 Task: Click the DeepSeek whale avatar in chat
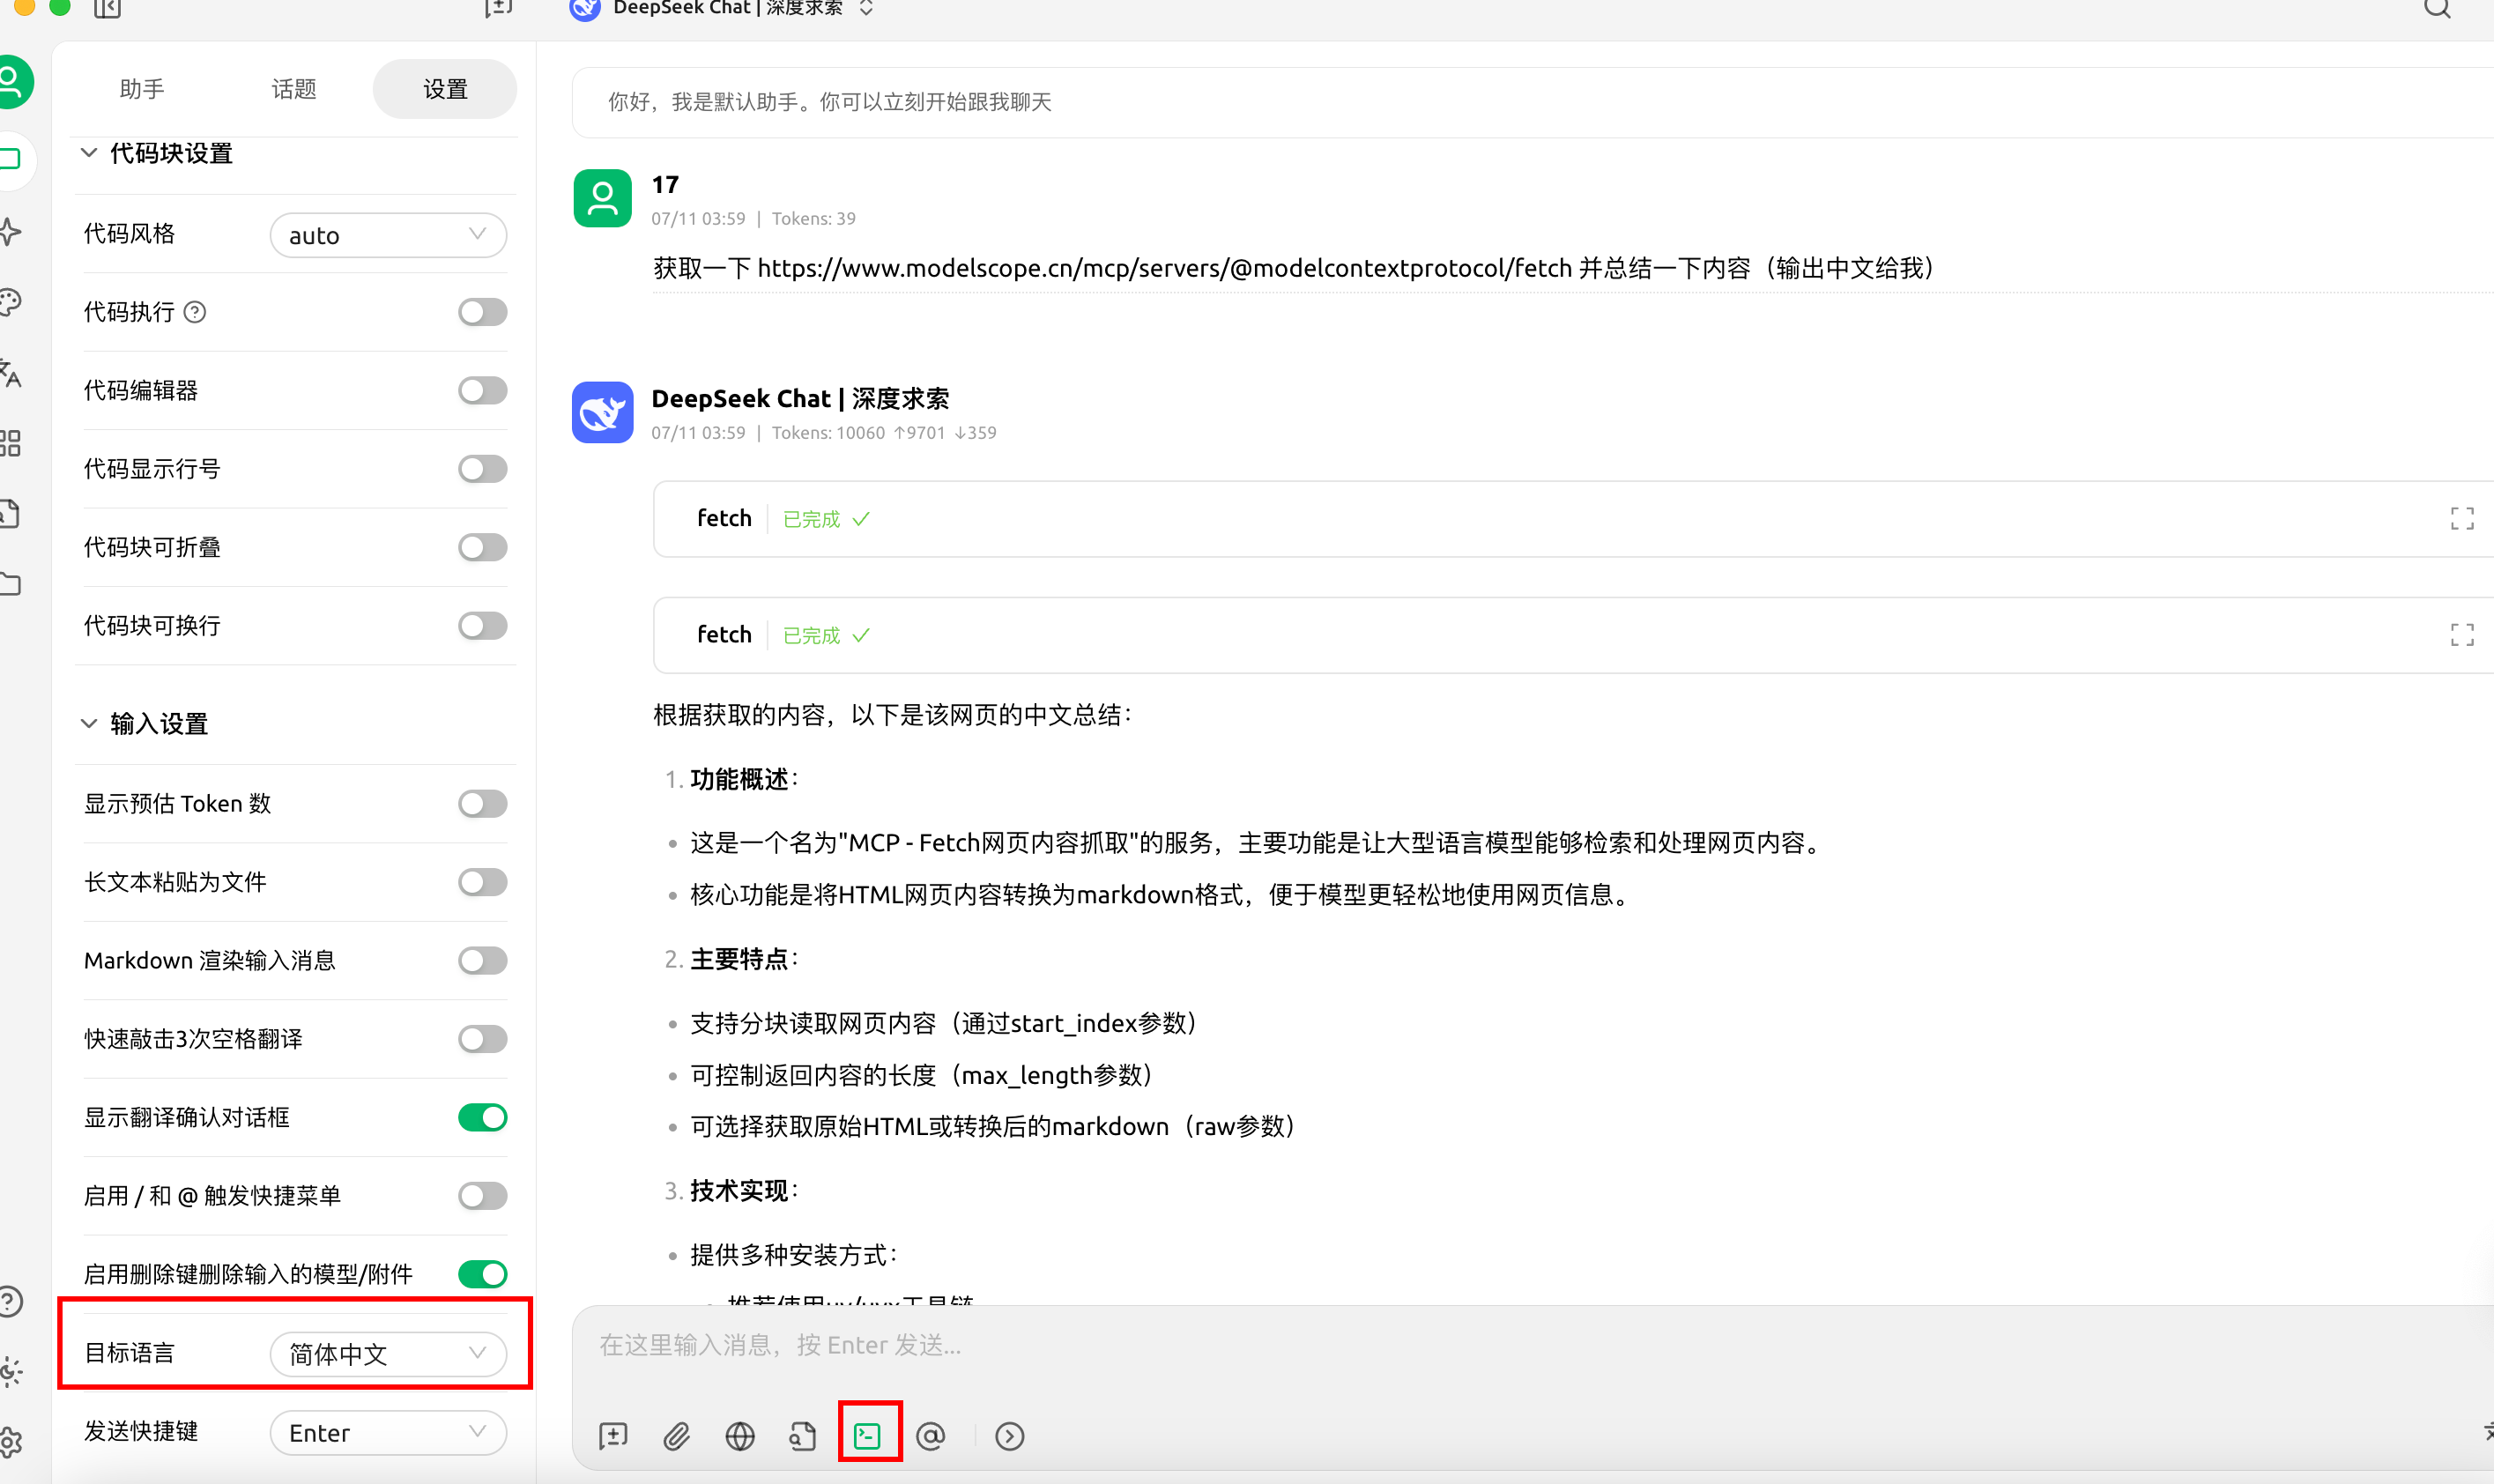602,412
